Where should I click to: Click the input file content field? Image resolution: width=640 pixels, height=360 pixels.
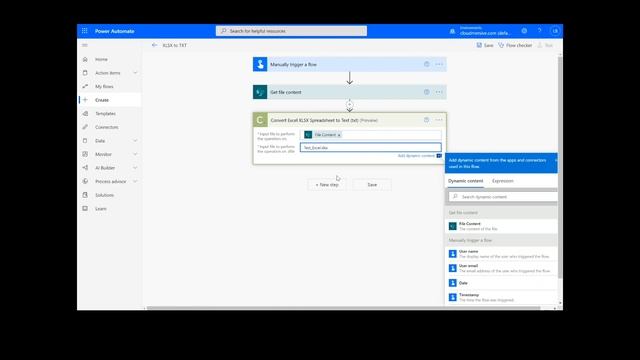pyautogui.click(x=371, y=135)
